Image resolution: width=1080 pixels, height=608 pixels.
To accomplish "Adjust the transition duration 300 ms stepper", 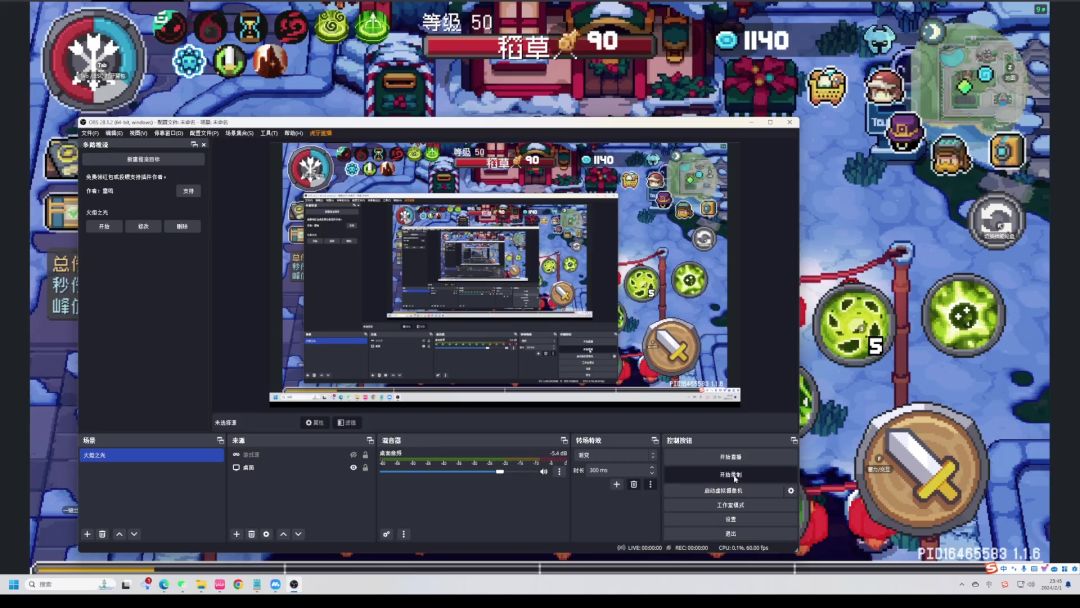I will coord(652,470).
